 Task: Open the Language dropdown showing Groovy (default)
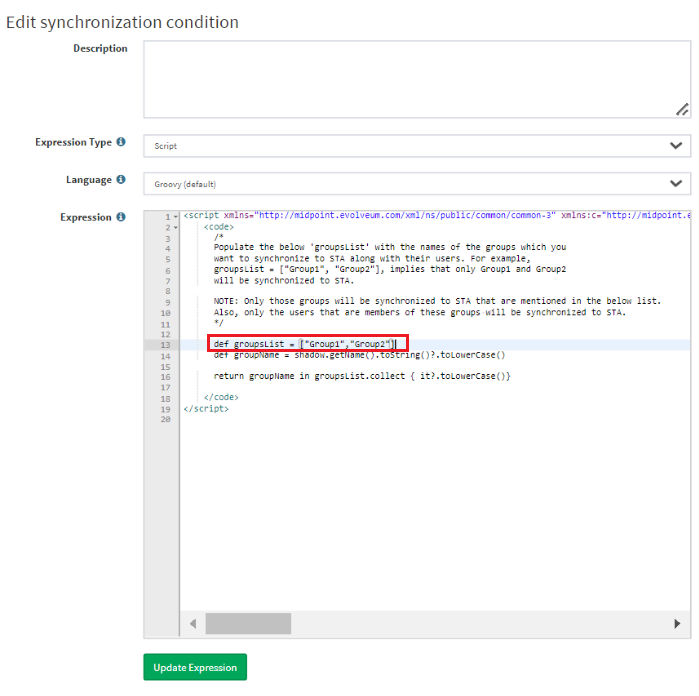(417, 183)
